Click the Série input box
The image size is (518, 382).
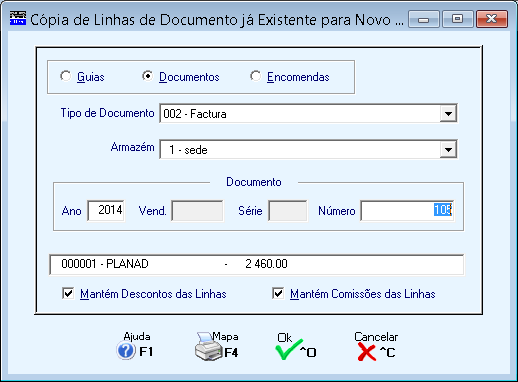(288, 210)
